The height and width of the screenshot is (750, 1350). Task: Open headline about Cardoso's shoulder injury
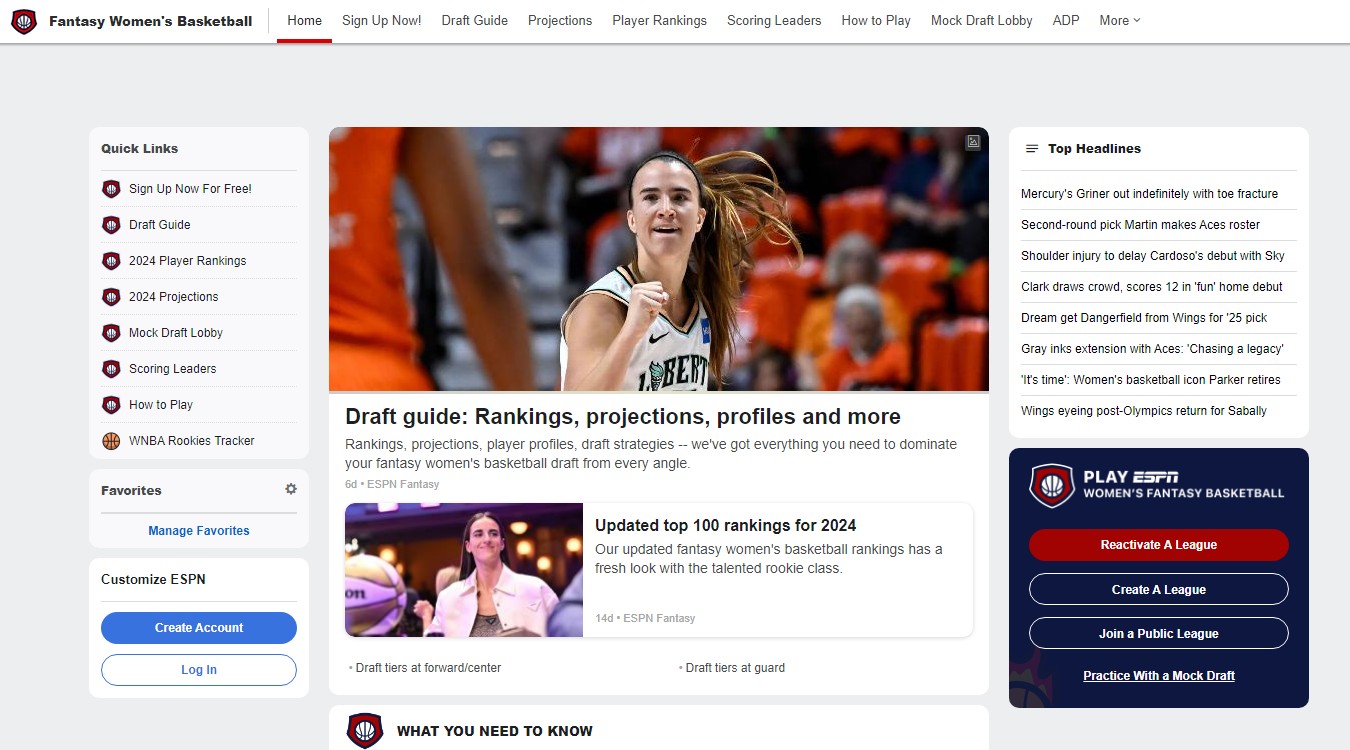(x=1153, y=256)
